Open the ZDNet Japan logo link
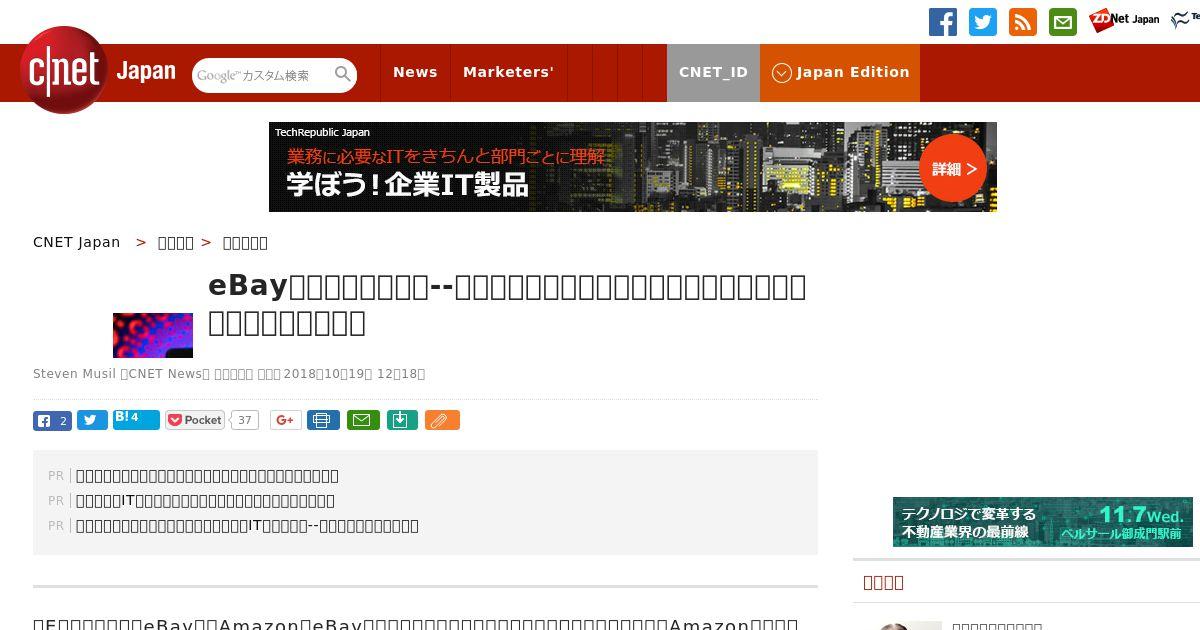Viewport: 1200px width, 630px height. click(x=1124, y=20)
